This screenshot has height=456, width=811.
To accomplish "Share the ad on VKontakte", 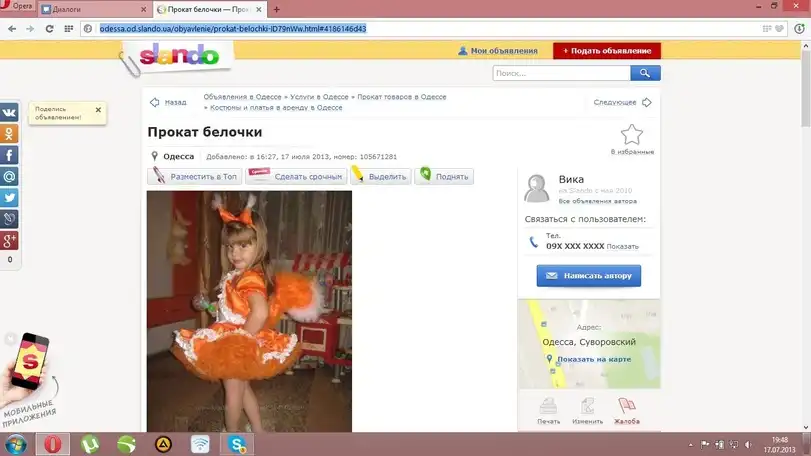I will (9, 113).
